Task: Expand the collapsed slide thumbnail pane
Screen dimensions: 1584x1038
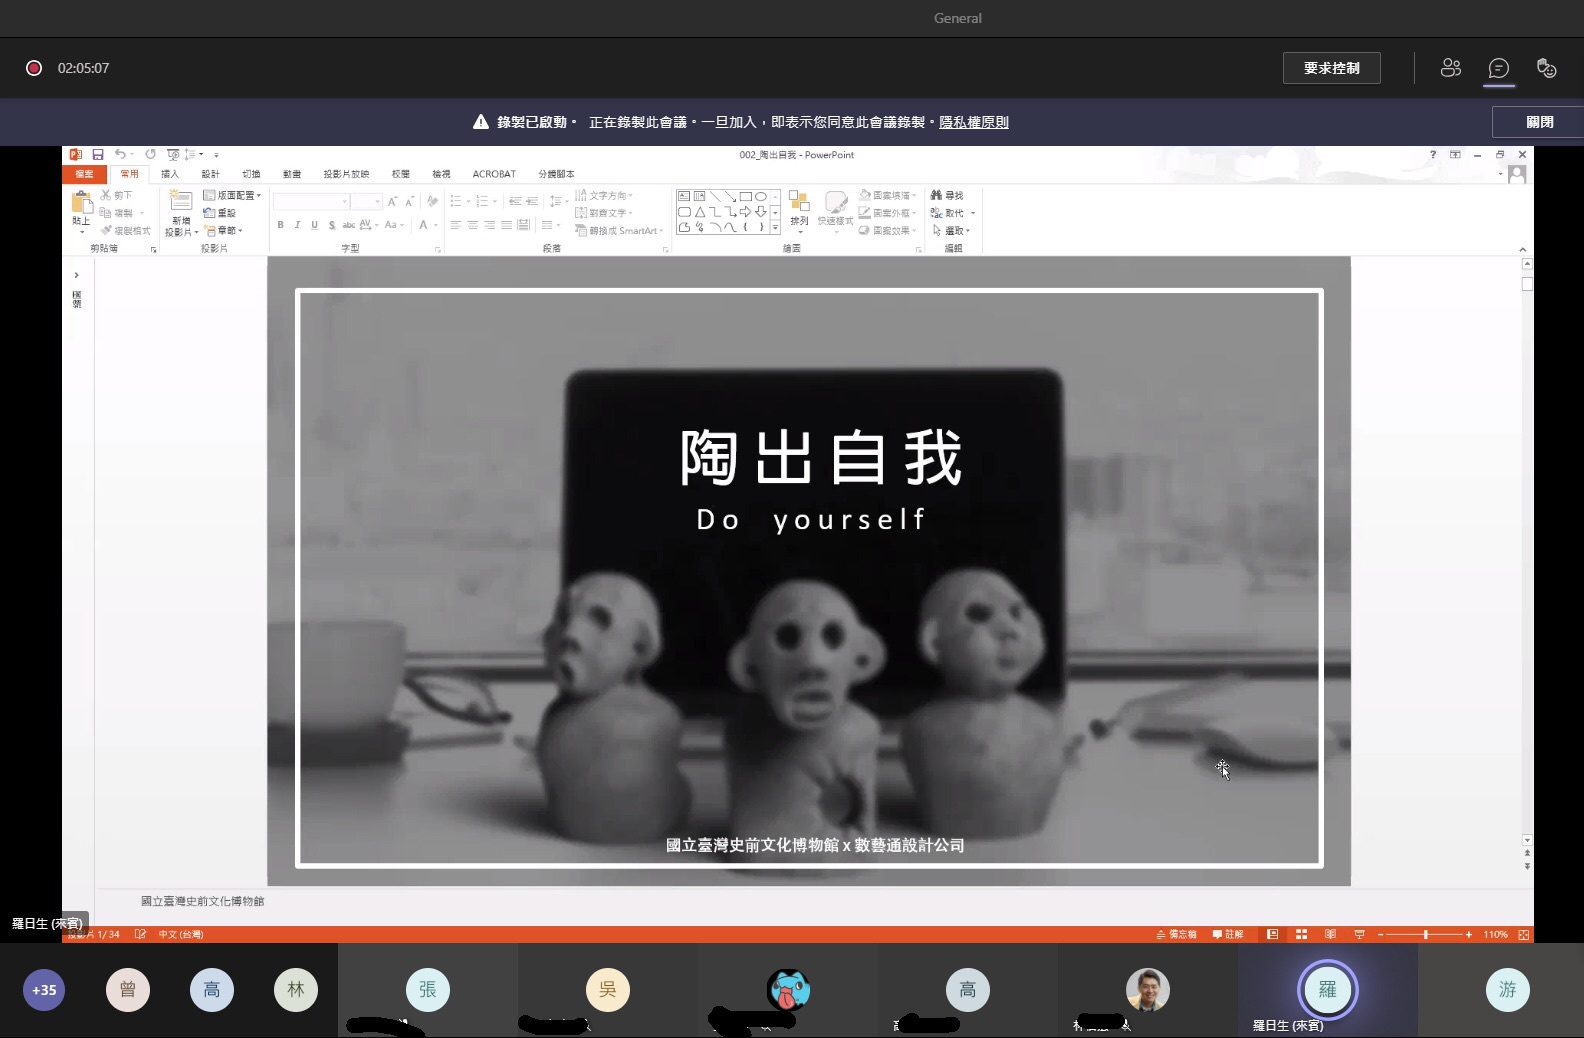Action: click(x=76, y=275)
